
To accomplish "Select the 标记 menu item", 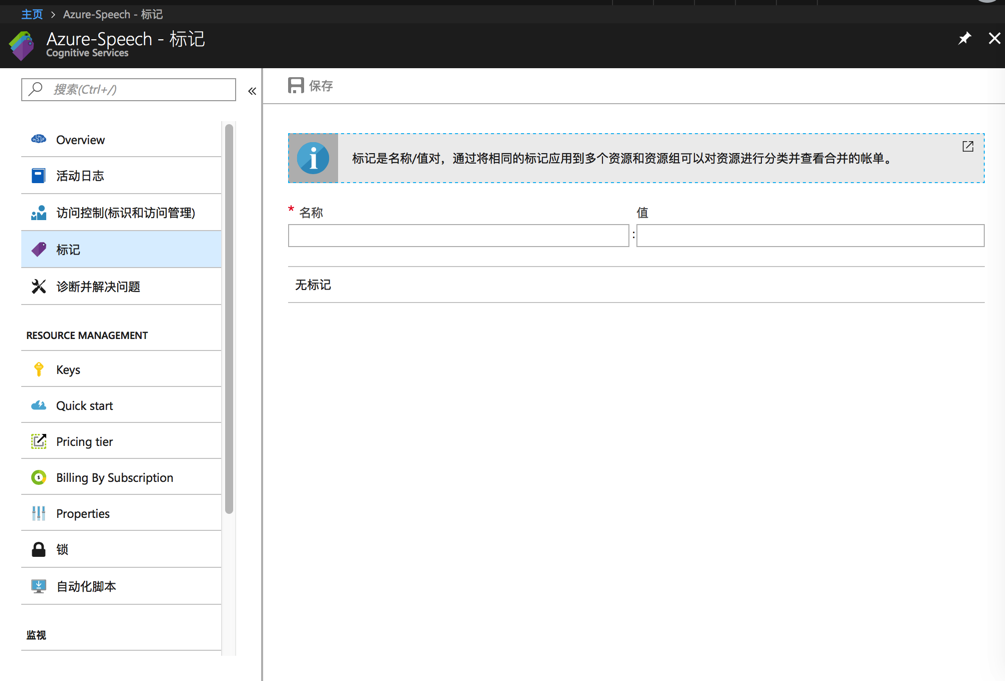I will (x=121, y=249).
